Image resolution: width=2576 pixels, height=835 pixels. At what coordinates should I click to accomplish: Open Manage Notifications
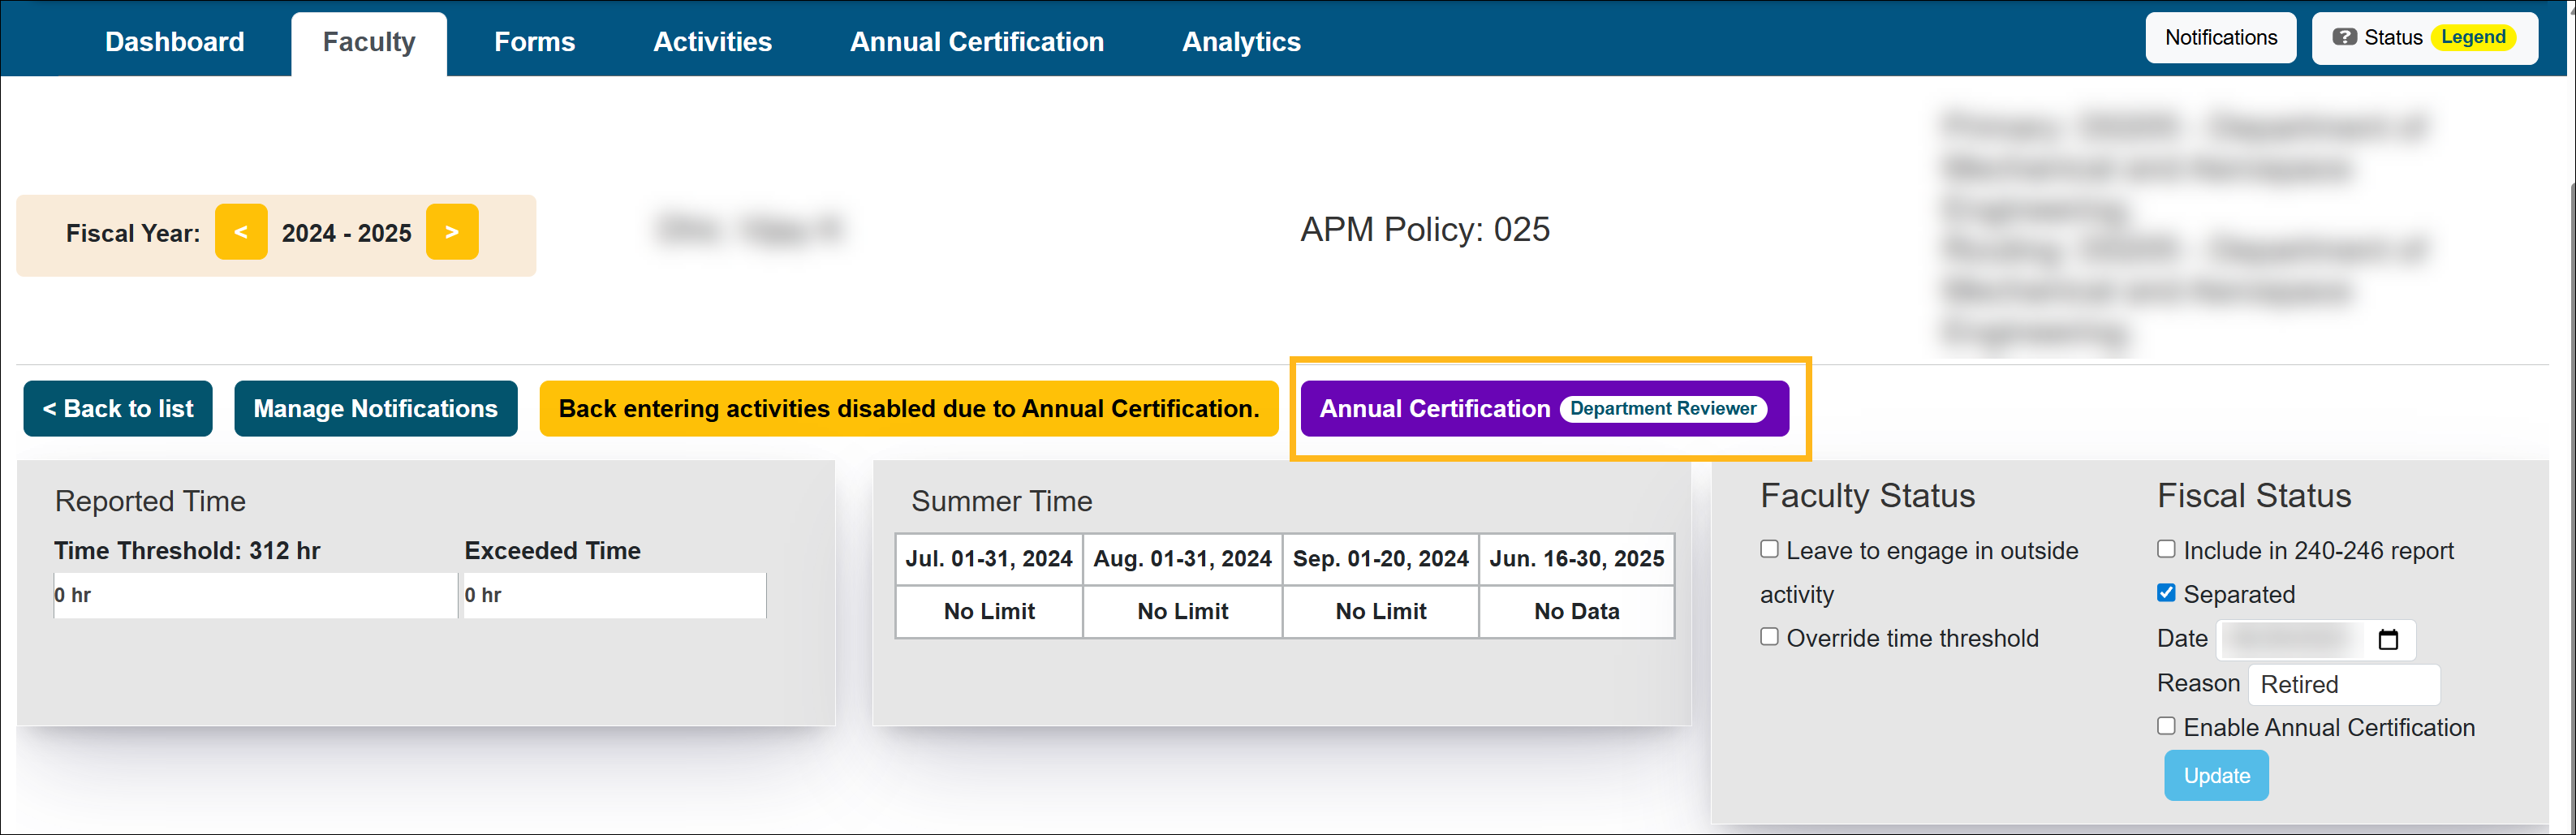coord(375,408)
